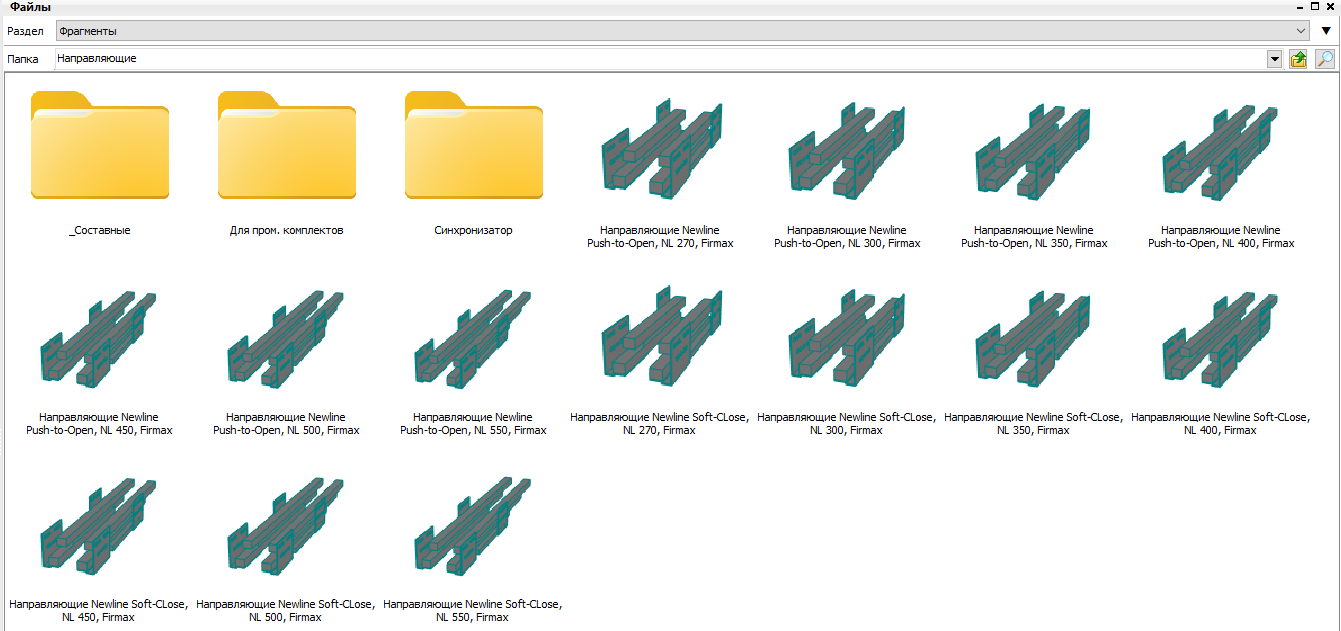This screenshot has height=631, width=1341.
Task: Open the Для пром. комплектов folder
Action: (286, 145)
